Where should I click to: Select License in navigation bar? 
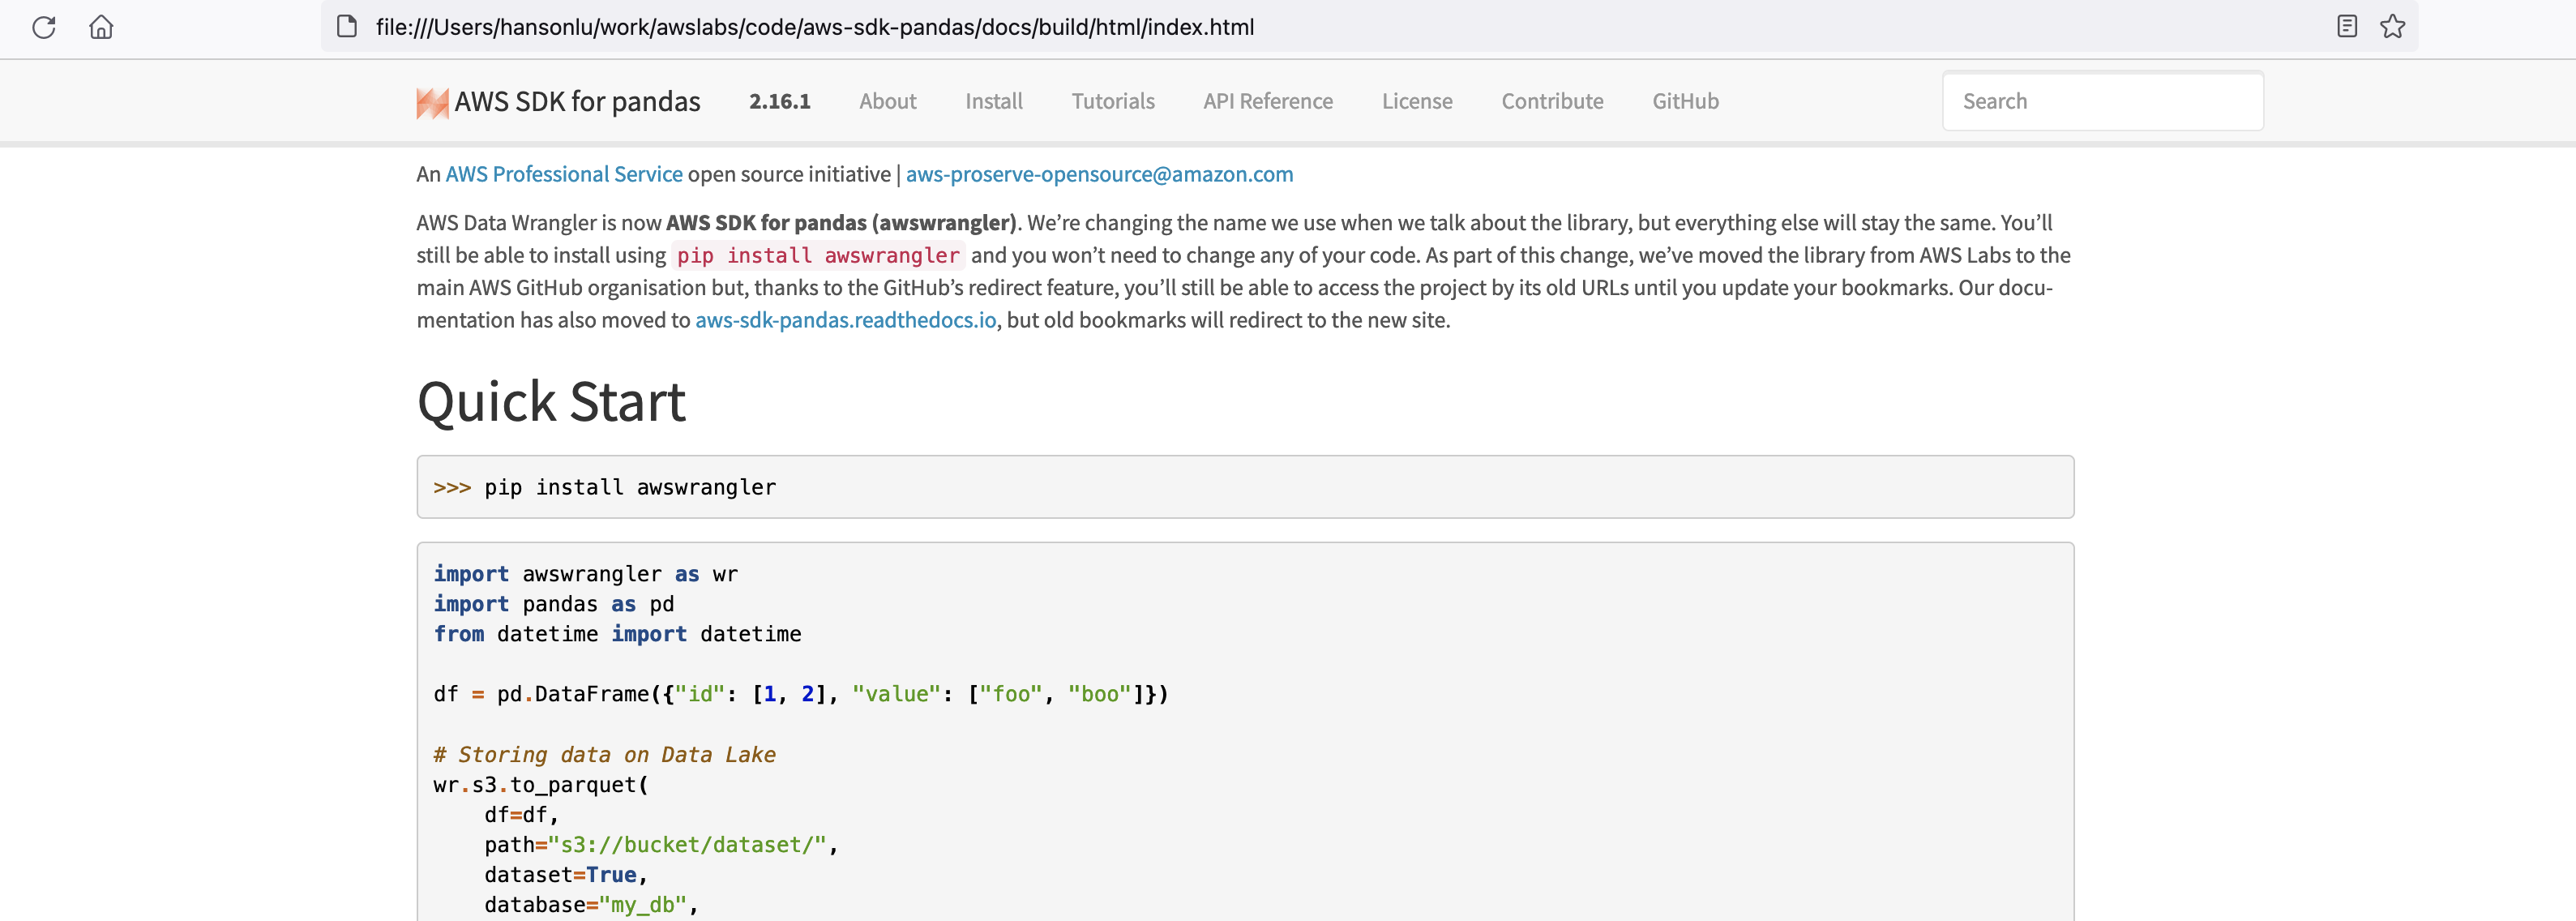[x=1416, y=101]
